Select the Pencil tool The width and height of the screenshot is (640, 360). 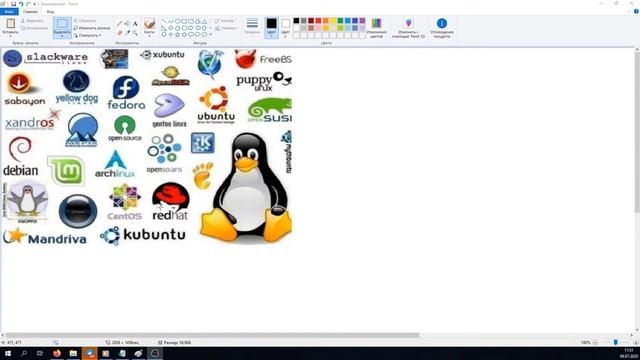(119, 24)
